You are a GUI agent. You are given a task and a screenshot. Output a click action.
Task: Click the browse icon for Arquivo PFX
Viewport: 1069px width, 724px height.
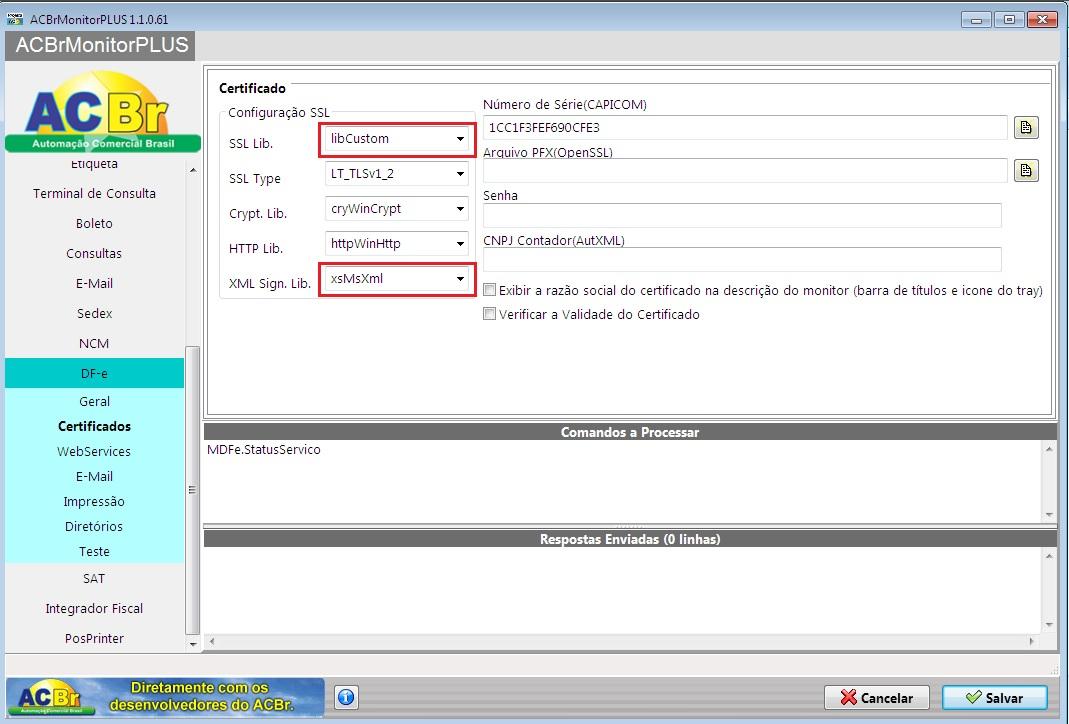(1026, 170)
